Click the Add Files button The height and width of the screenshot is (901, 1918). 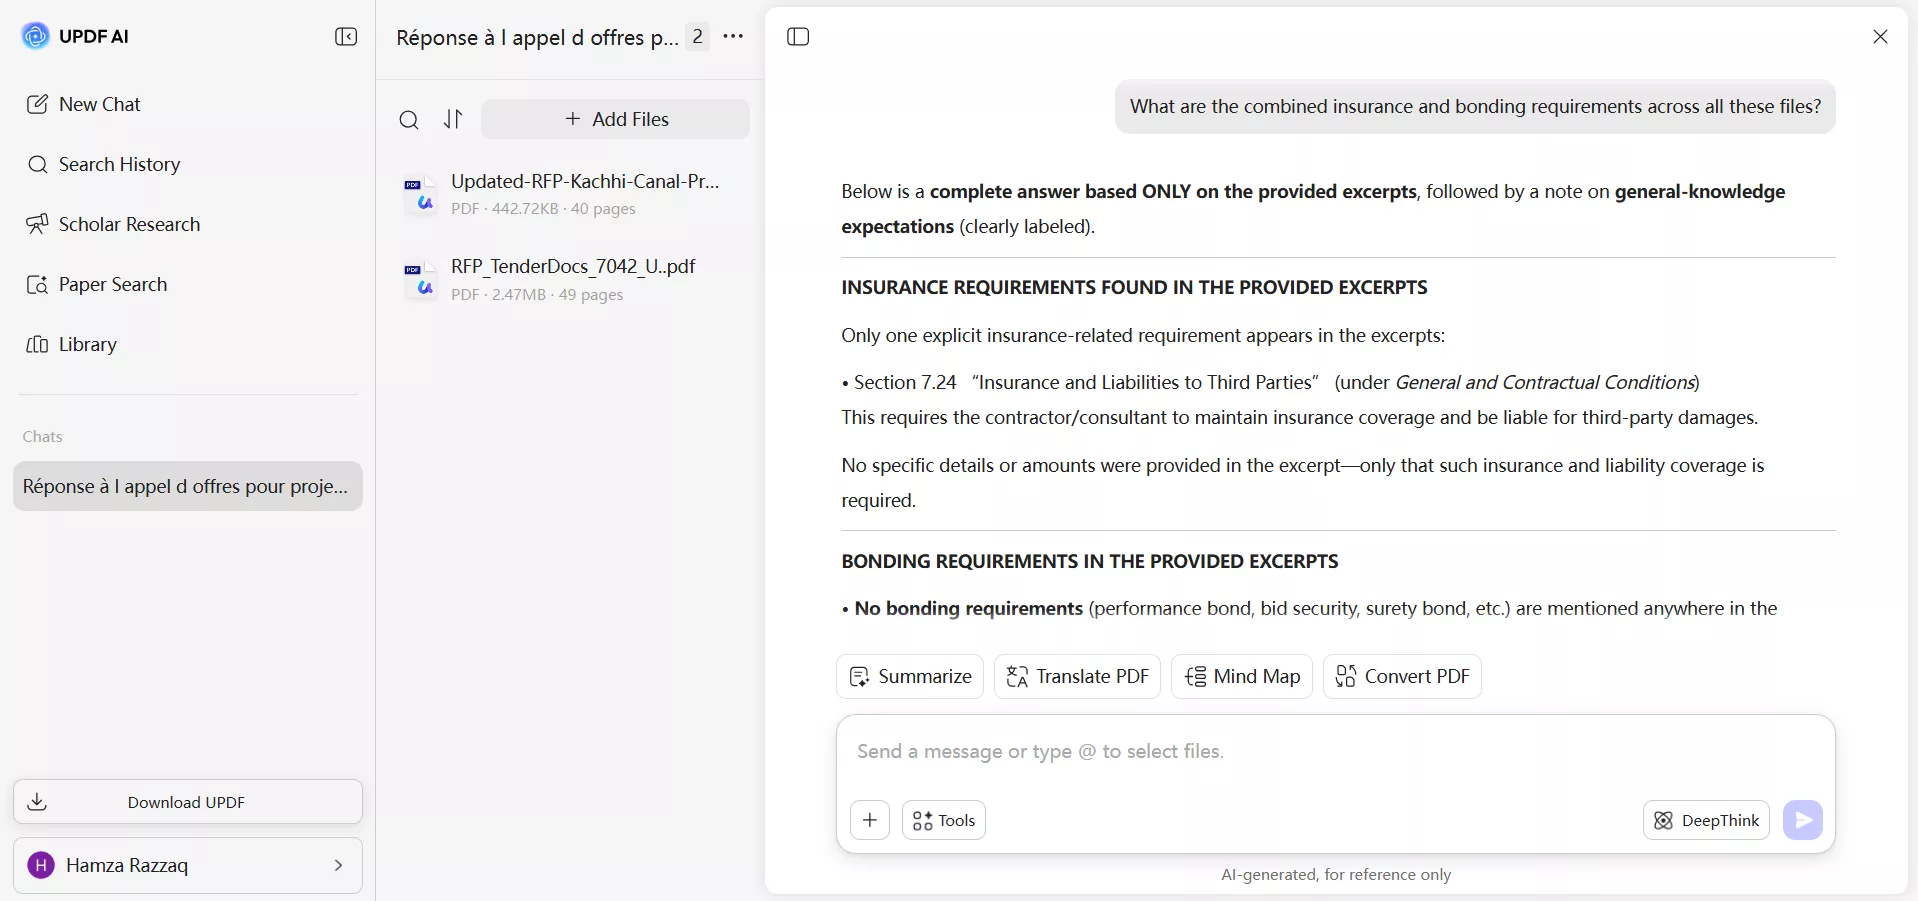click(x=616, y=119)
